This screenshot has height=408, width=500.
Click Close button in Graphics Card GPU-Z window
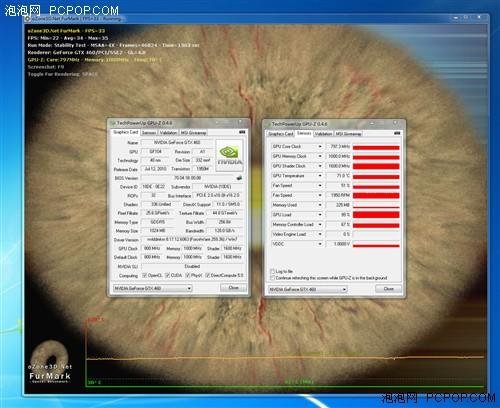[x=233, y=288]
